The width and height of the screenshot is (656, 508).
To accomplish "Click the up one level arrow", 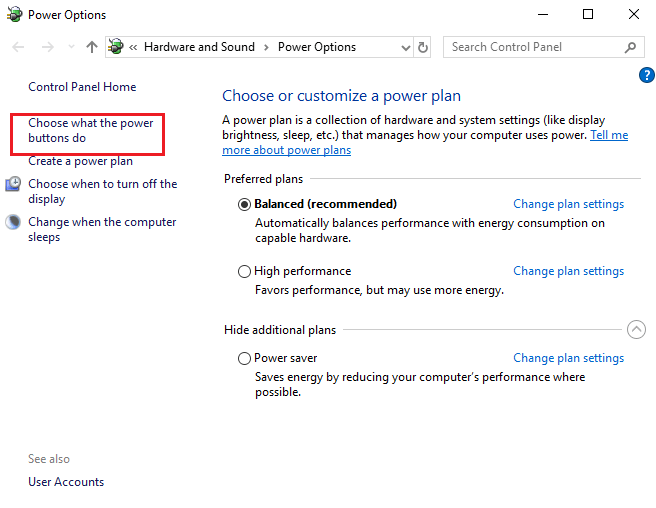I will pos(92,47).
